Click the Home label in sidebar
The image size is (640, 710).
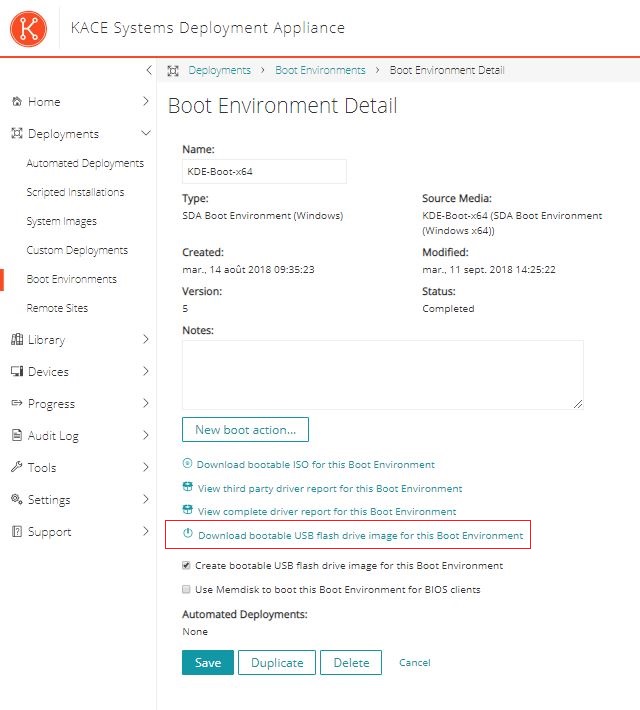[x=44, y=101]
